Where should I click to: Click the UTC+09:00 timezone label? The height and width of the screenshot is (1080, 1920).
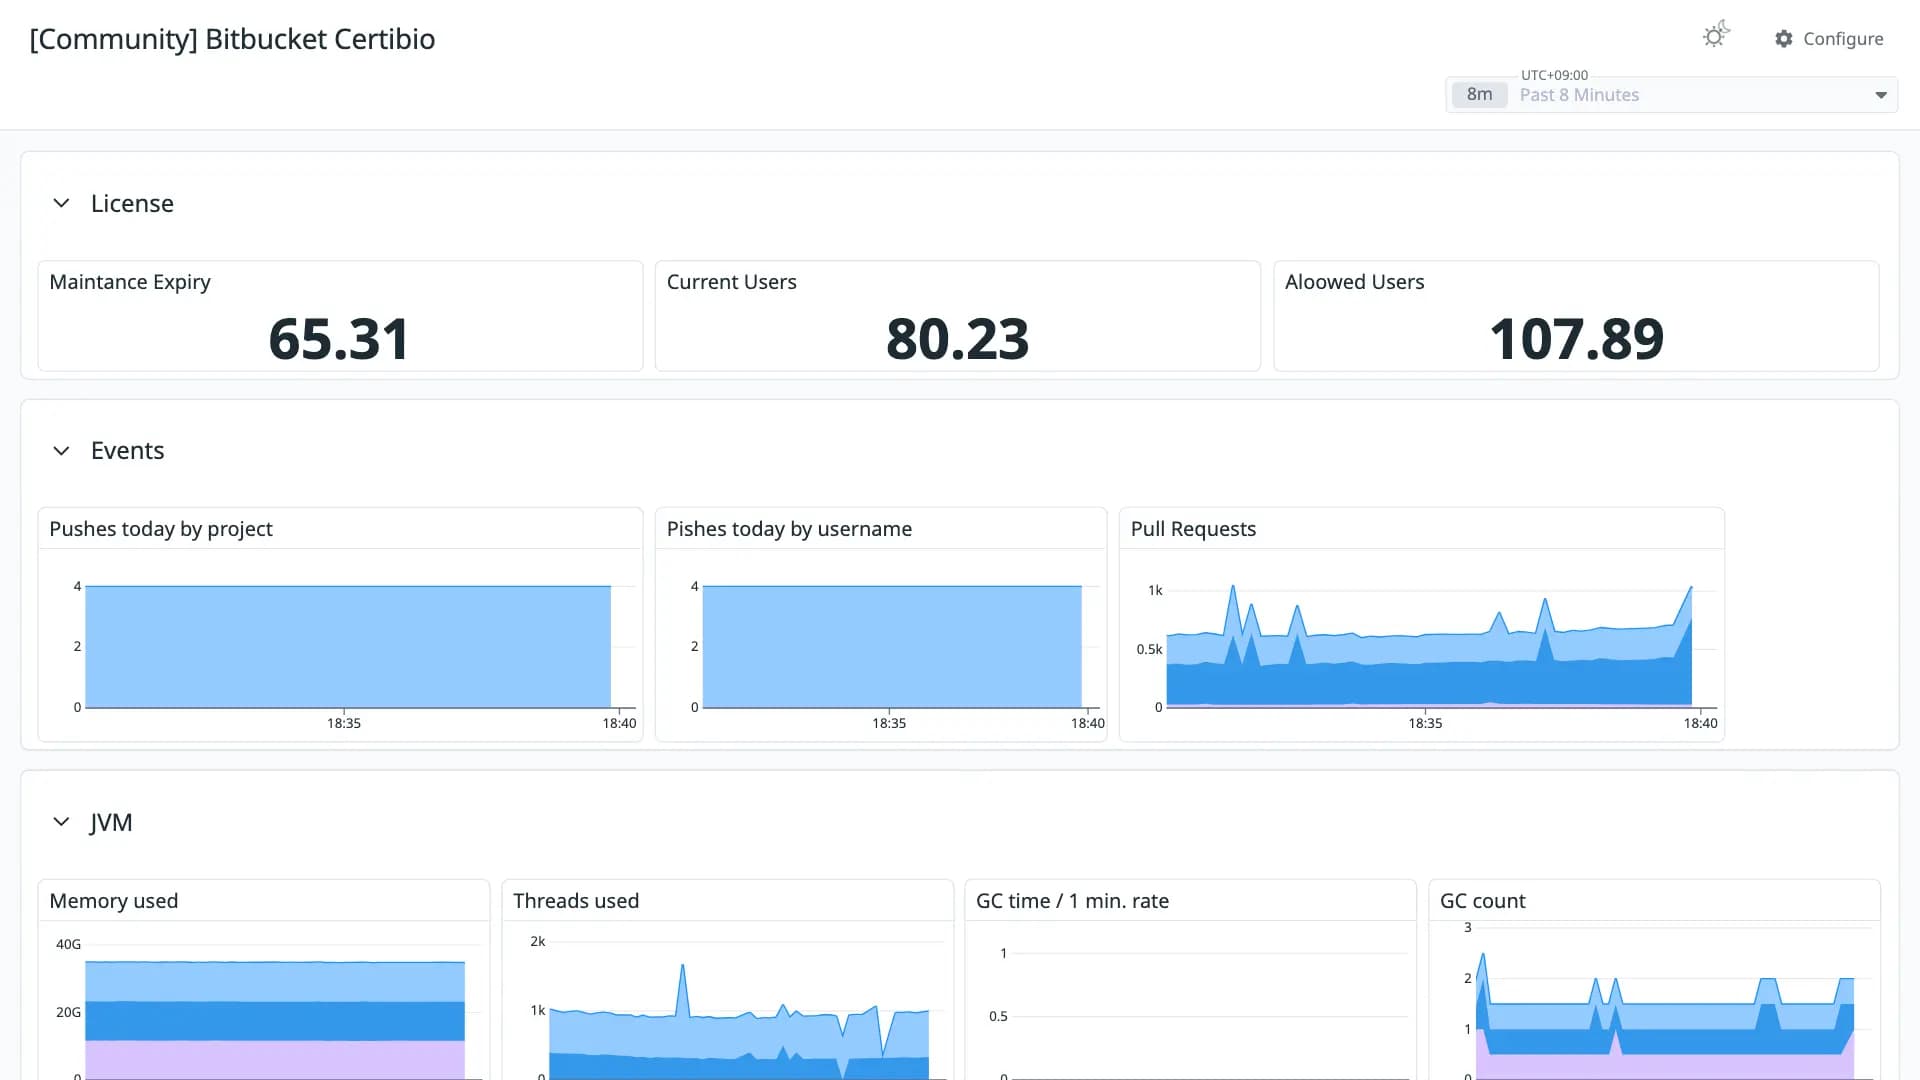(x=1554, y=75)
